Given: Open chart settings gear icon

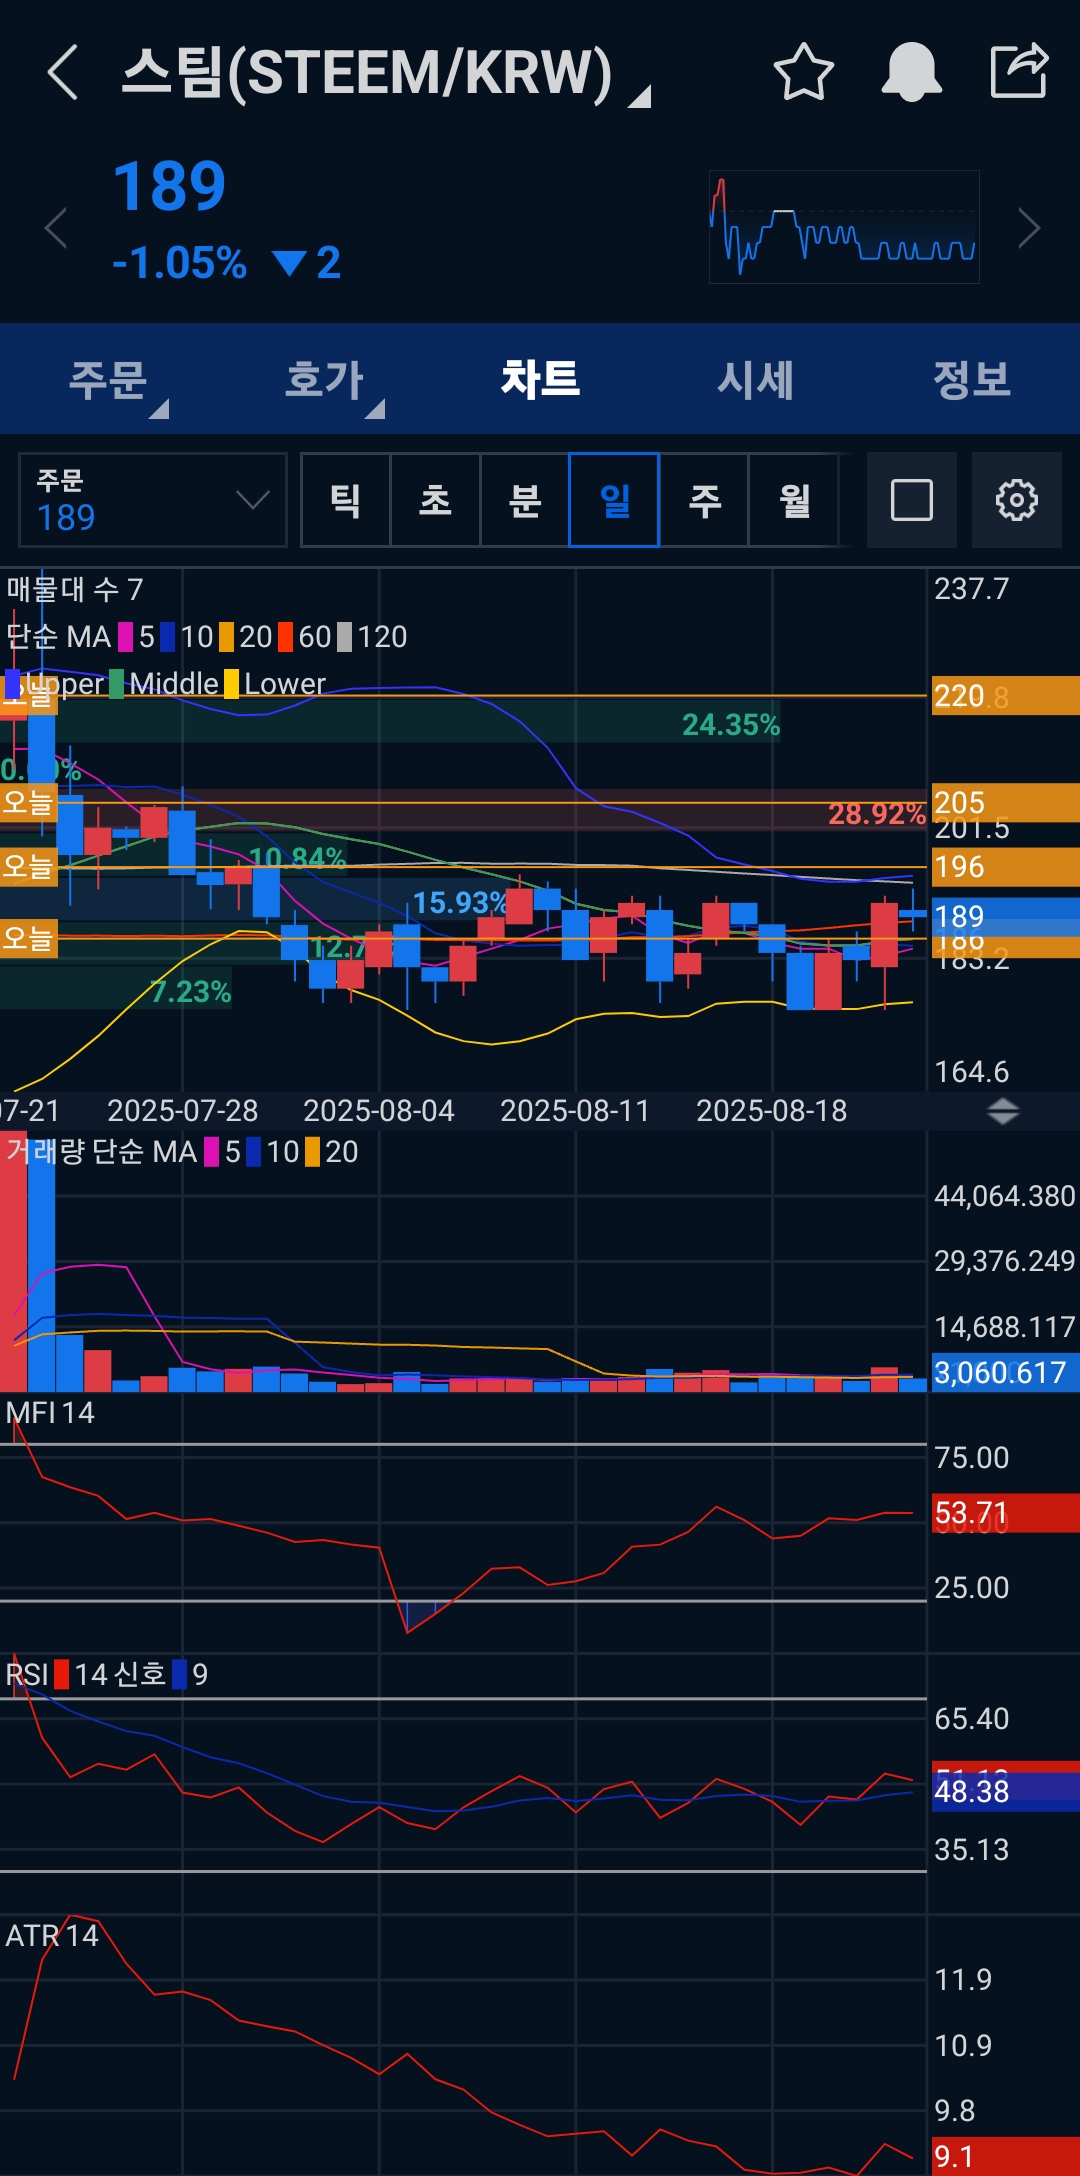Looking at the screenshot, I should pos(1017,500).
